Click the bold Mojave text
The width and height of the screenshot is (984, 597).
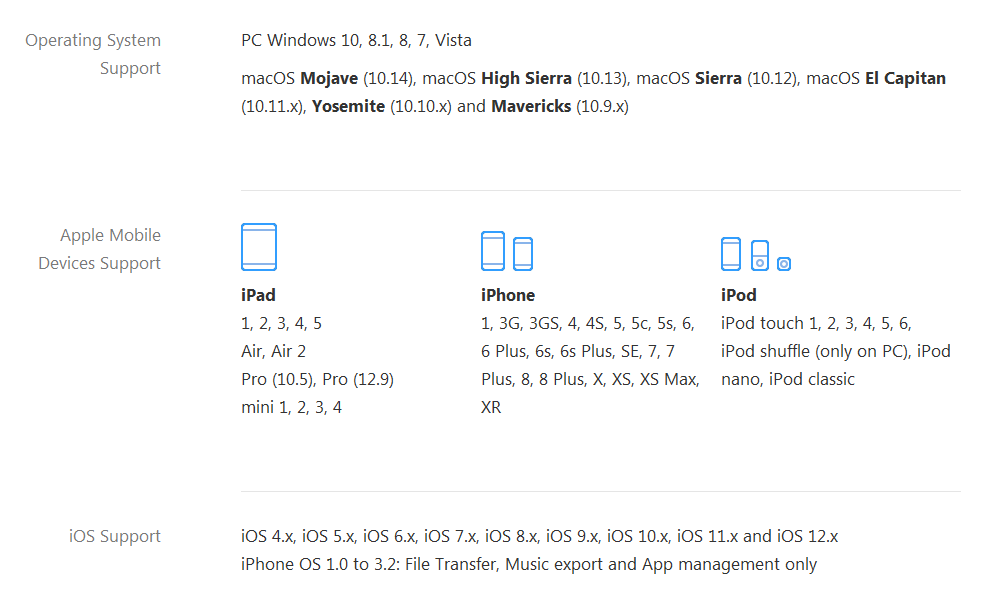329,78
